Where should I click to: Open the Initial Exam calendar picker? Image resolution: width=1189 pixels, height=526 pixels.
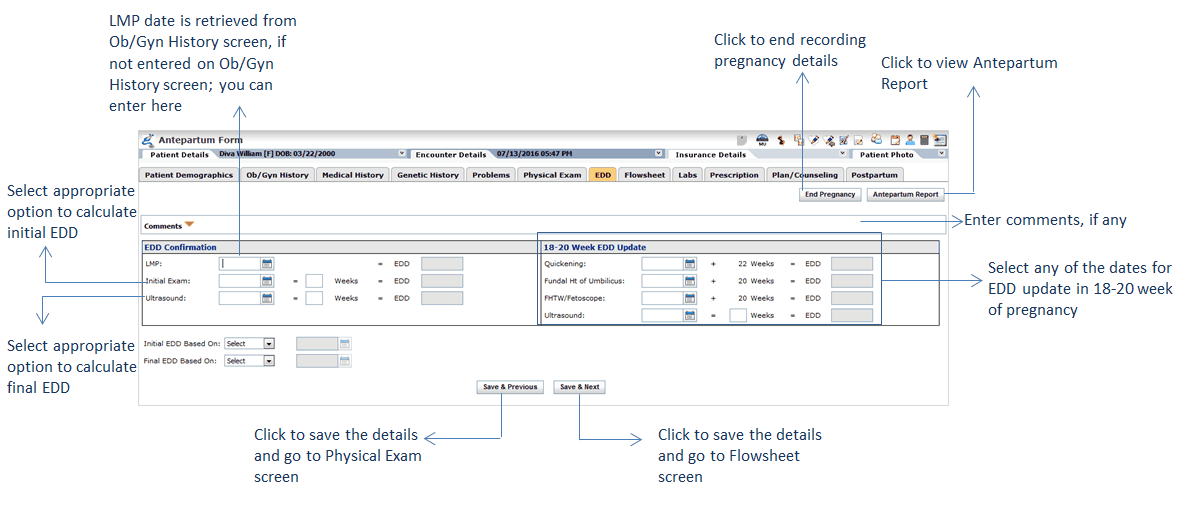(267, 281)
